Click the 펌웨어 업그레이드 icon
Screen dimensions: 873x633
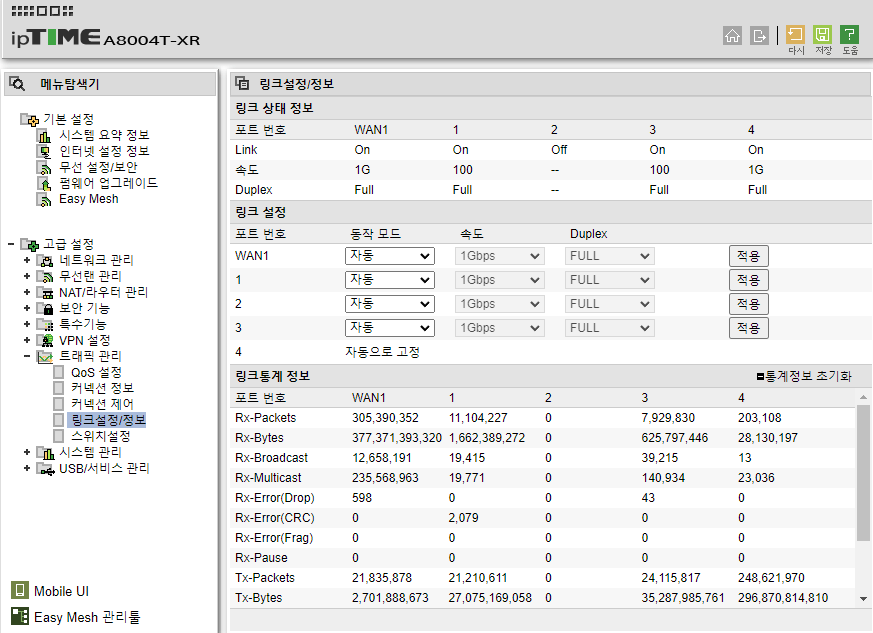click(45, 183)
